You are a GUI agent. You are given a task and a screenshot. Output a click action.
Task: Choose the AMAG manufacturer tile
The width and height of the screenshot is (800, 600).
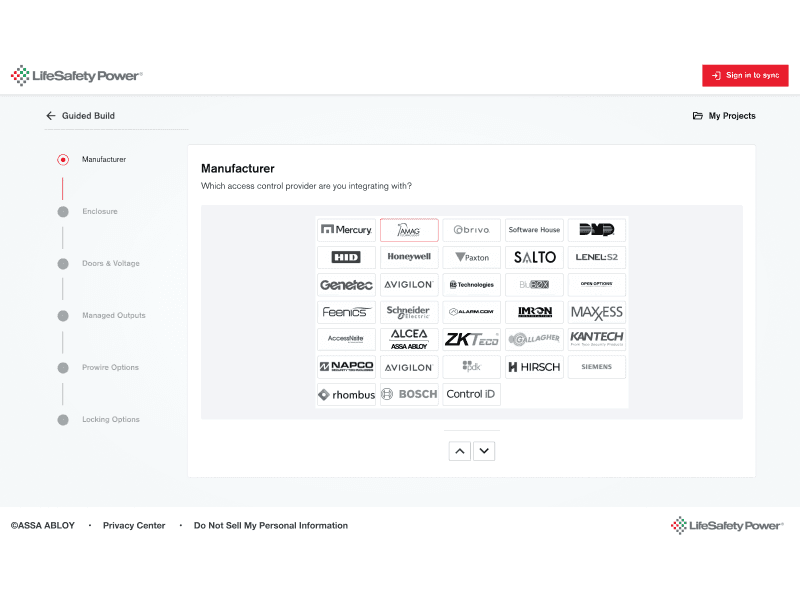click(x=409, y=230)
